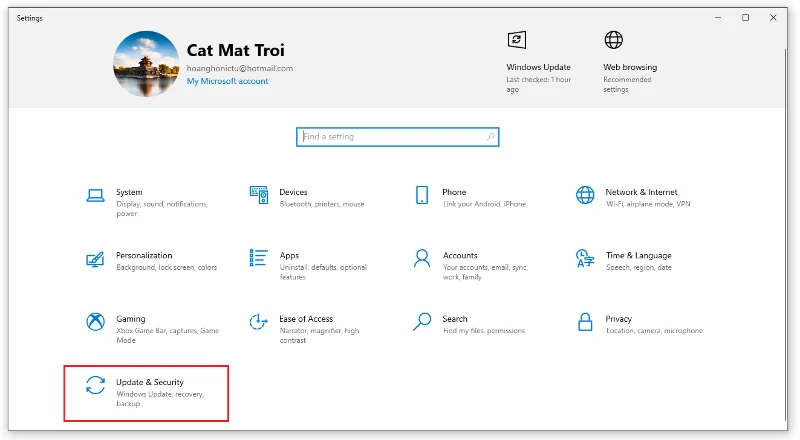
Task: Click 'Bluetooth, printers, mouse' description
Action: point(321,204)
